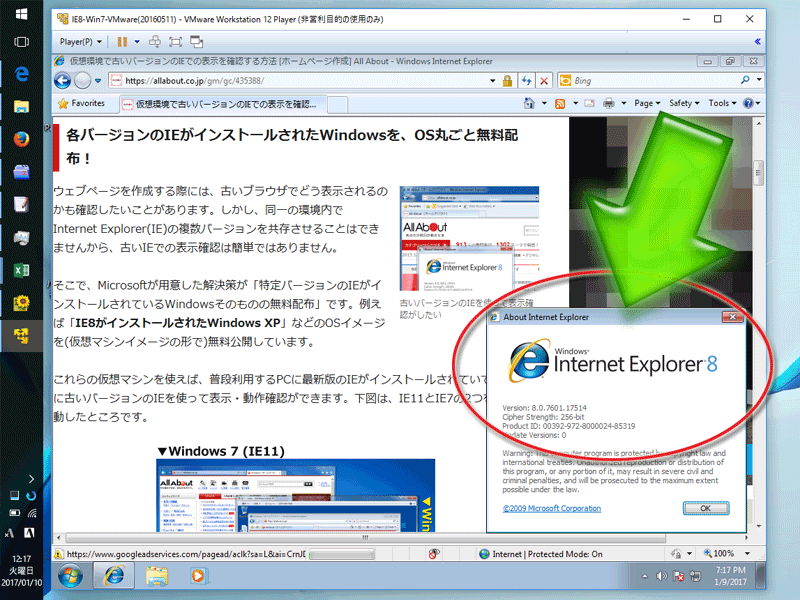Launch Windows Media Player from guest taskbar
Image resolution: width=800 pixels, height=600 pixels.
[199, 576]
